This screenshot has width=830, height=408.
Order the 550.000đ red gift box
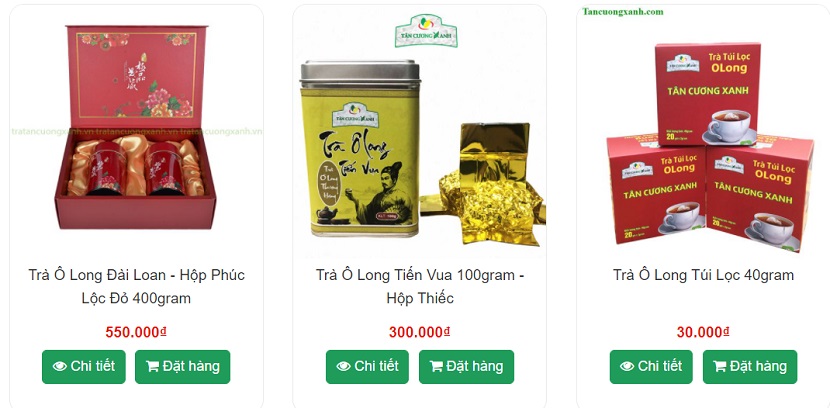pos(183,367)
